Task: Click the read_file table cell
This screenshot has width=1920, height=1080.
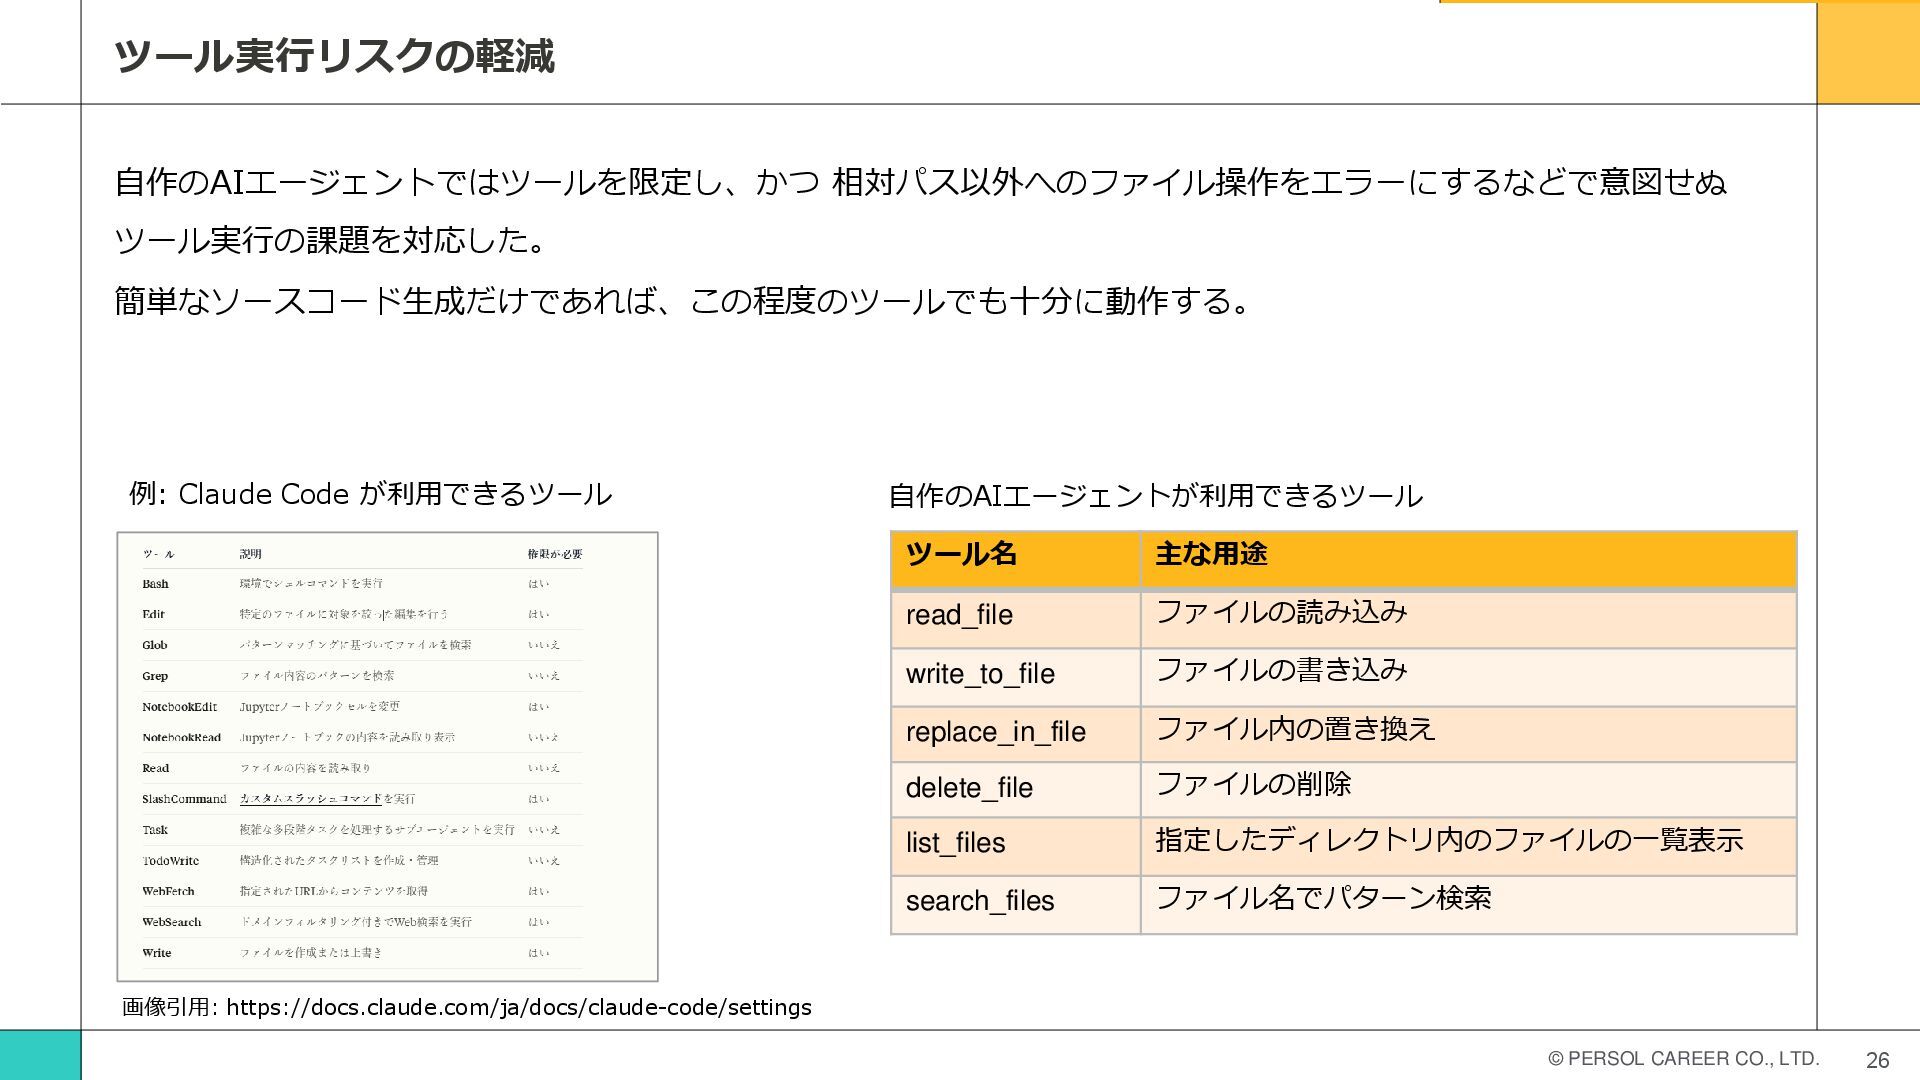Action: (x=959, y=615)
